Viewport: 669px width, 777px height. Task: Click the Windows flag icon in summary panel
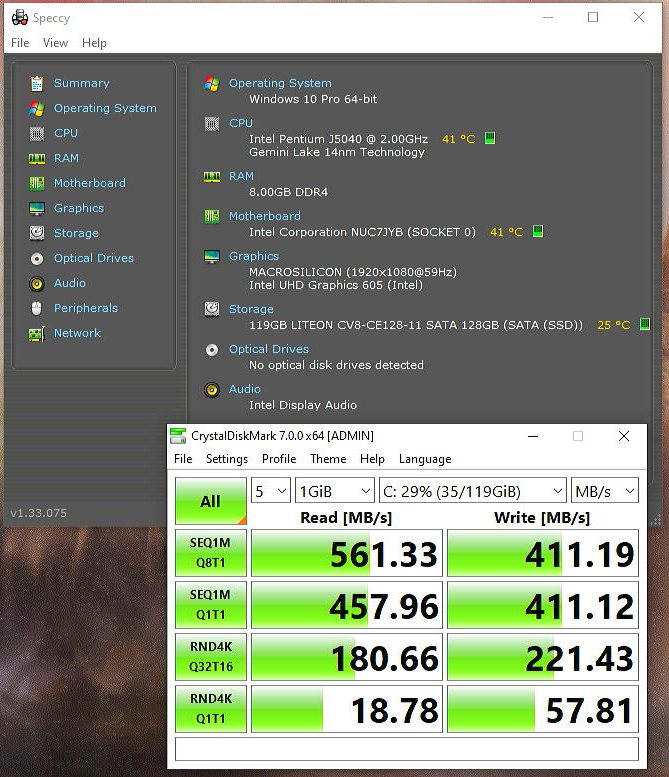[212, 84]
